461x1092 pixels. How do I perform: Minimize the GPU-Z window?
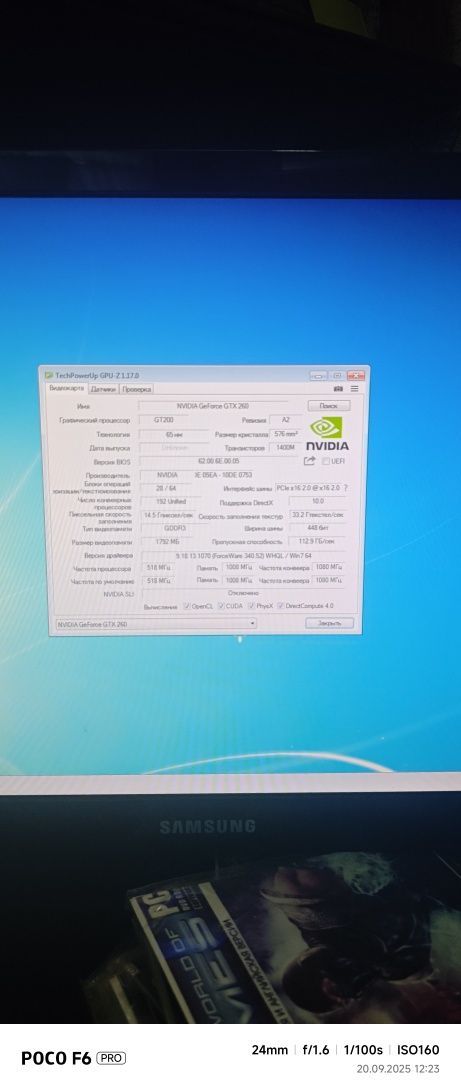pyautogui.click(x=319, y=375)
